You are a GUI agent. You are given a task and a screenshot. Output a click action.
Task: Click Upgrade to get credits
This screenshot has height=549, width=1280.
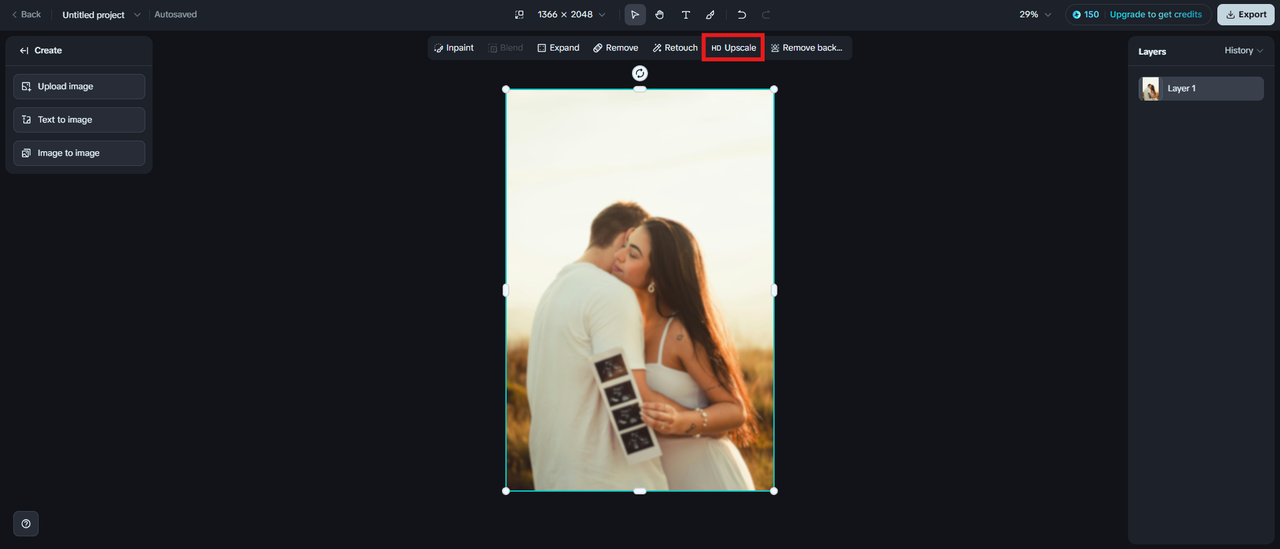(x=1156, y=15)
